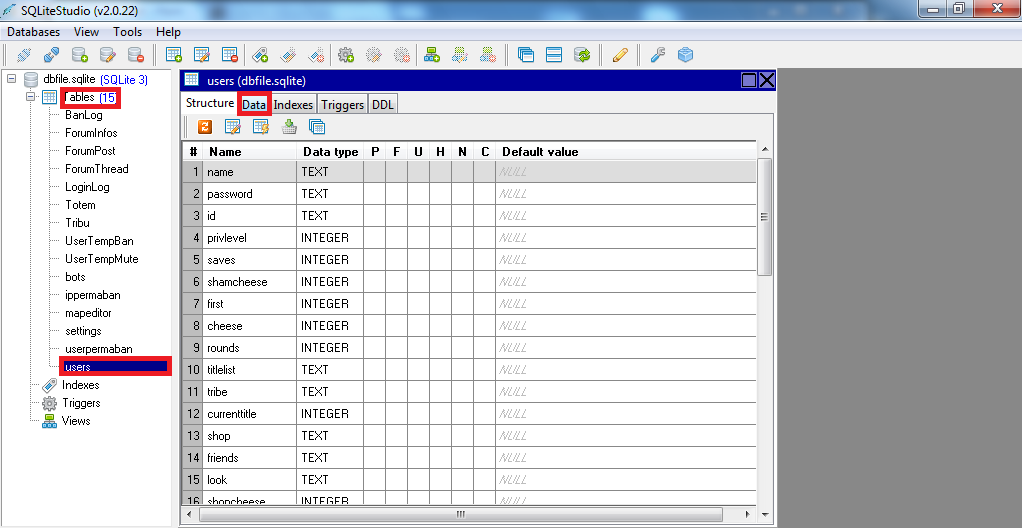Open the View menu
The image size is (1022, 528).
87,32
